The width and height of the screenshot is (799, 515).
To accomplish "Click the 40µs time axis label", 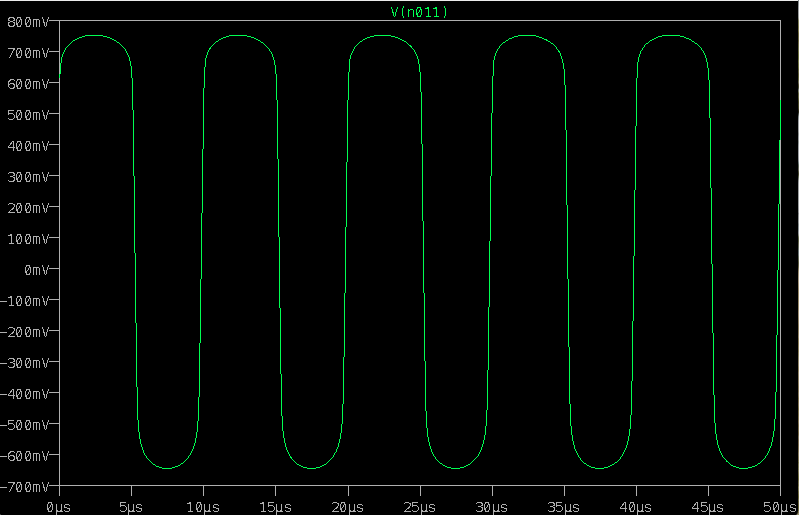I will [636, 507].
